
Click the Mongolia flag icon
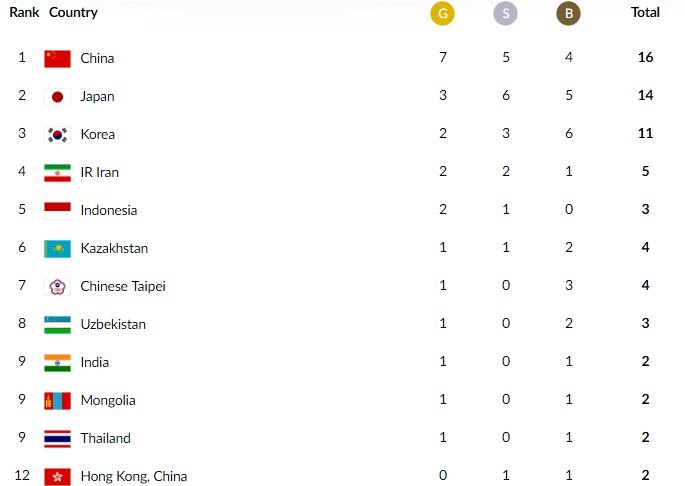pos(57,400)
